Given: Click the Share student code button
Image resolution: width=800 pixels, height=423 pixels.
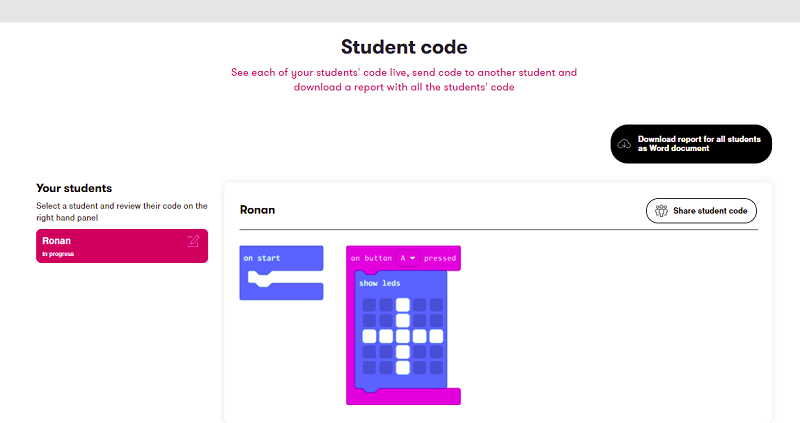Looking at the screenshot, I should [702, 211].
